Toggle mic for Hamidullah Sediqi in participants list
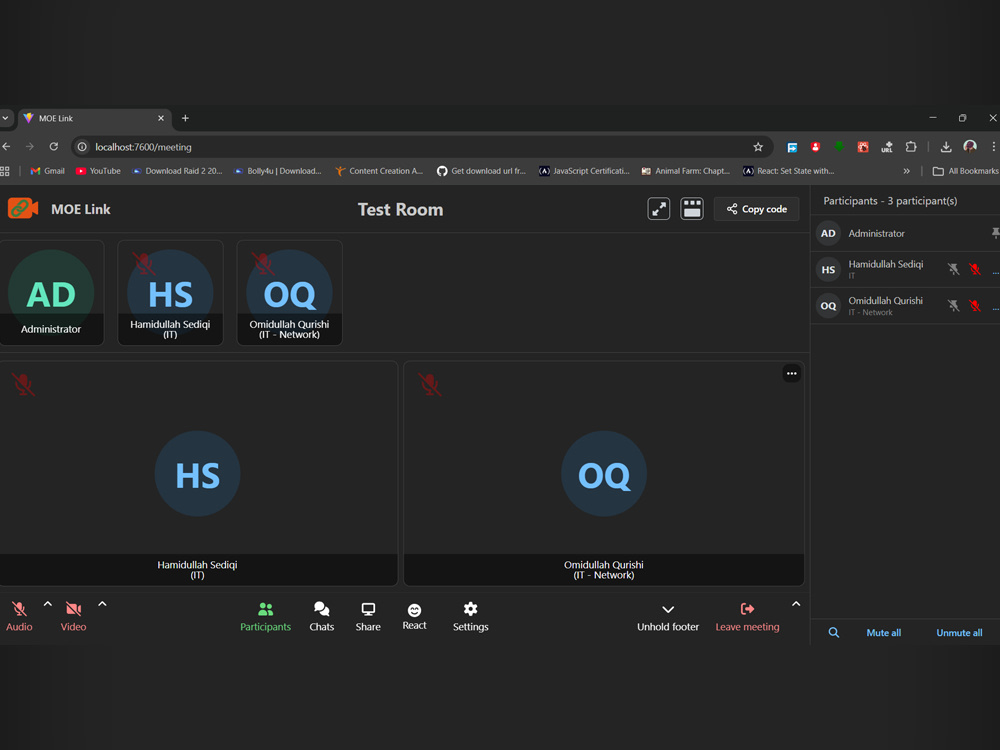Image resolution: width=1000 pixels, height=750 pixels. (x=975, y=269)
